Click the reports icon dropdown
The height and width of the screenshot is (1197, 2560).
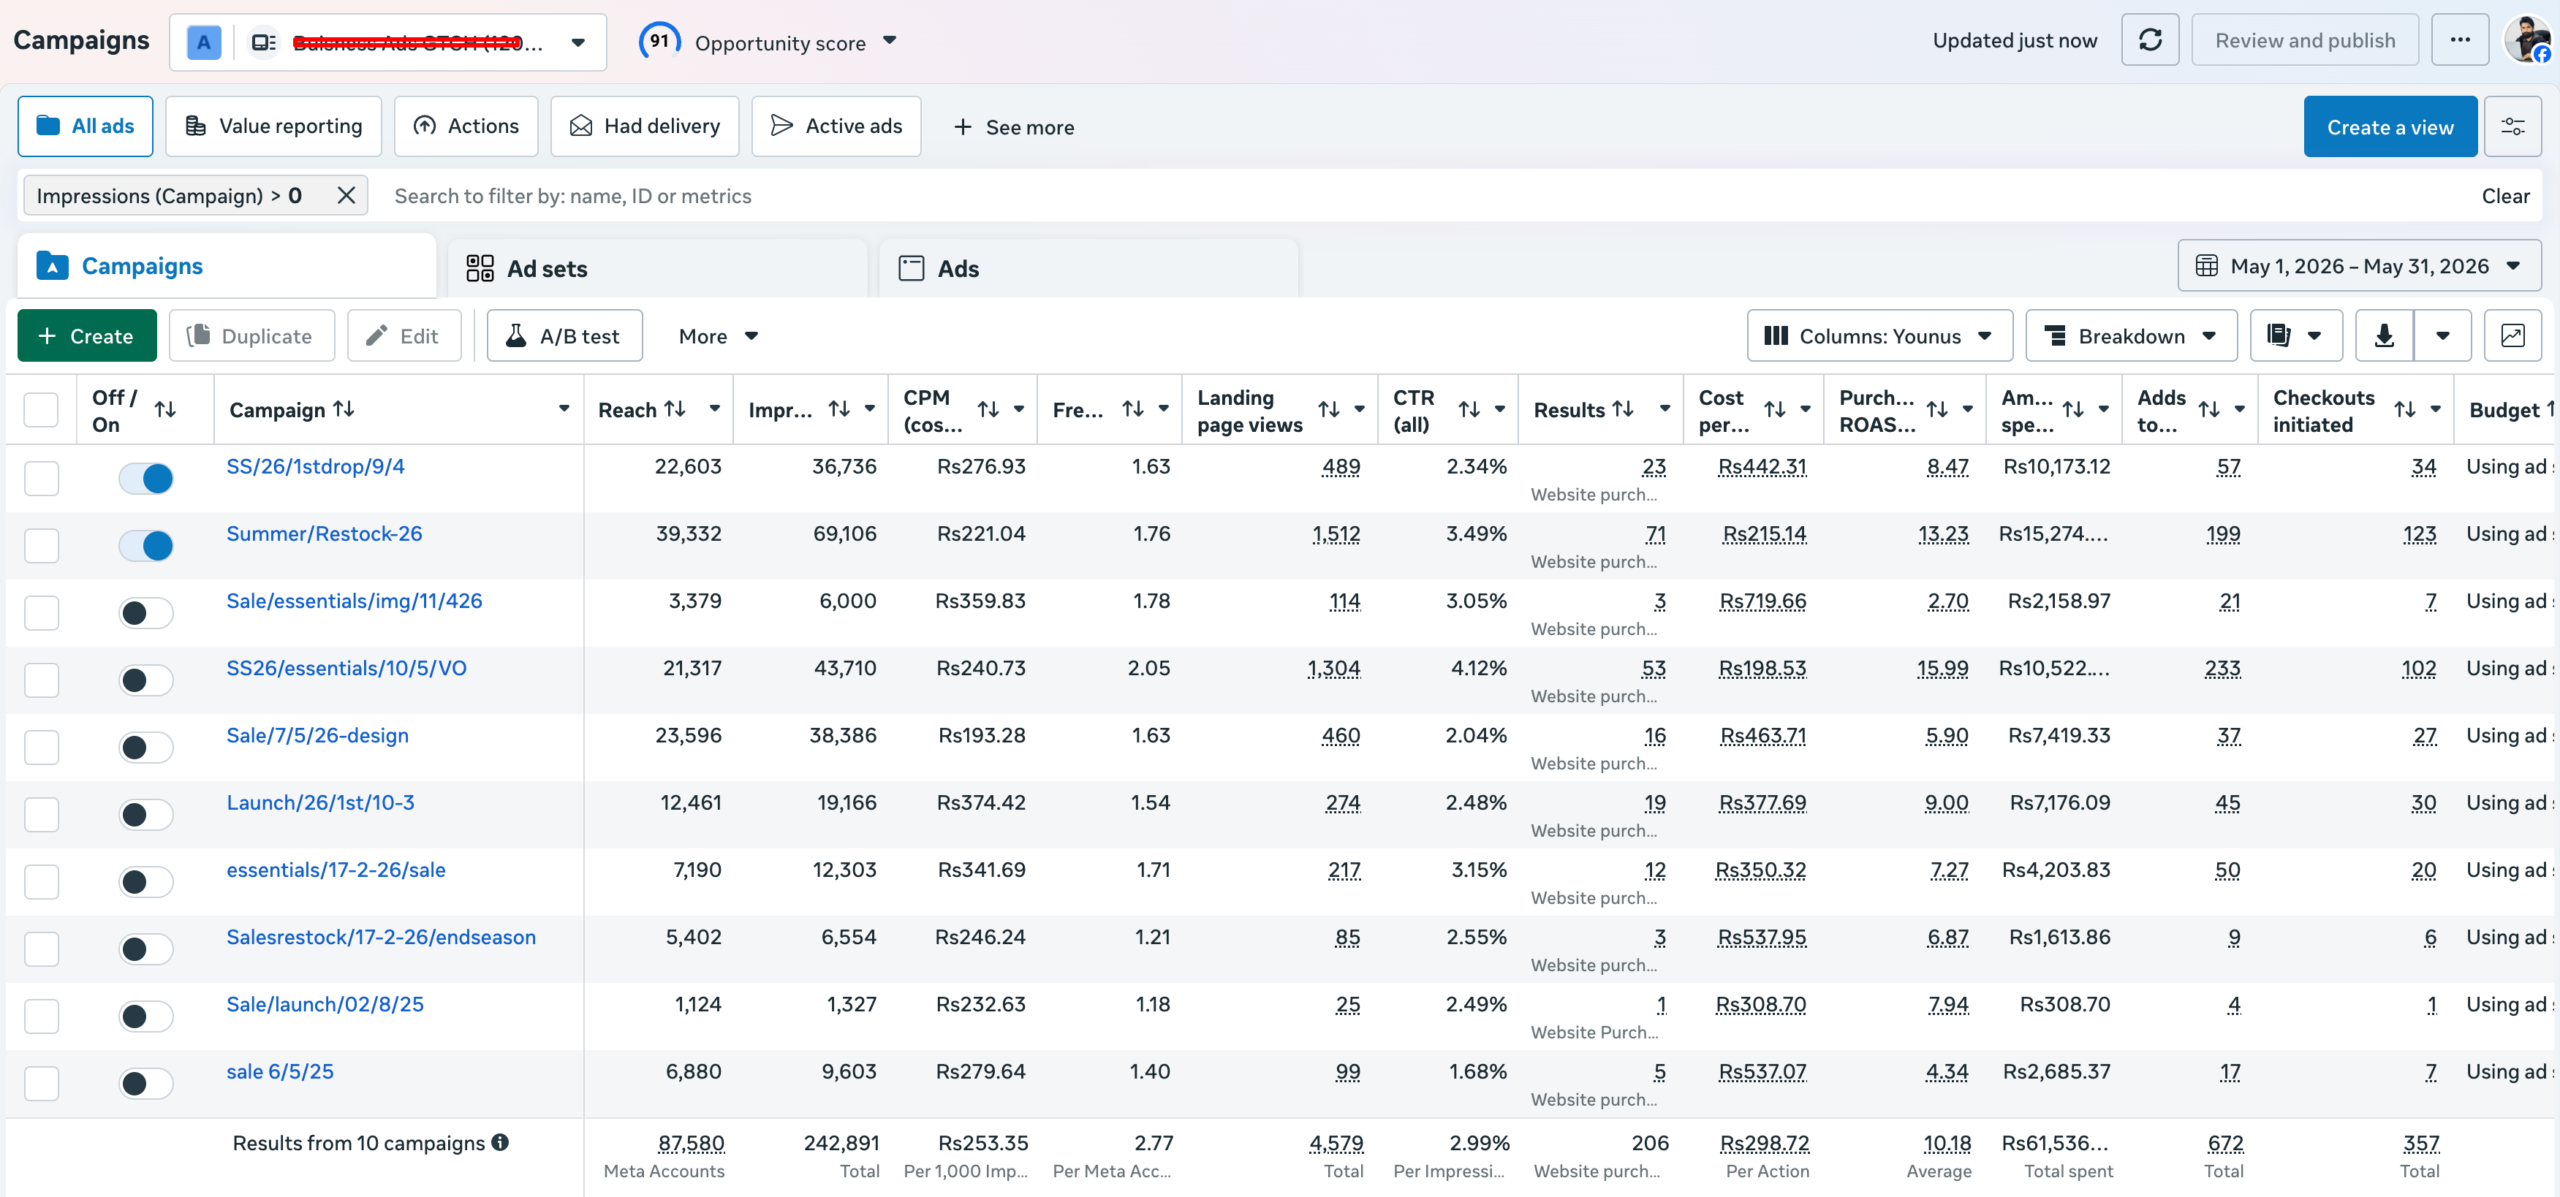[x=2296, y=336]
